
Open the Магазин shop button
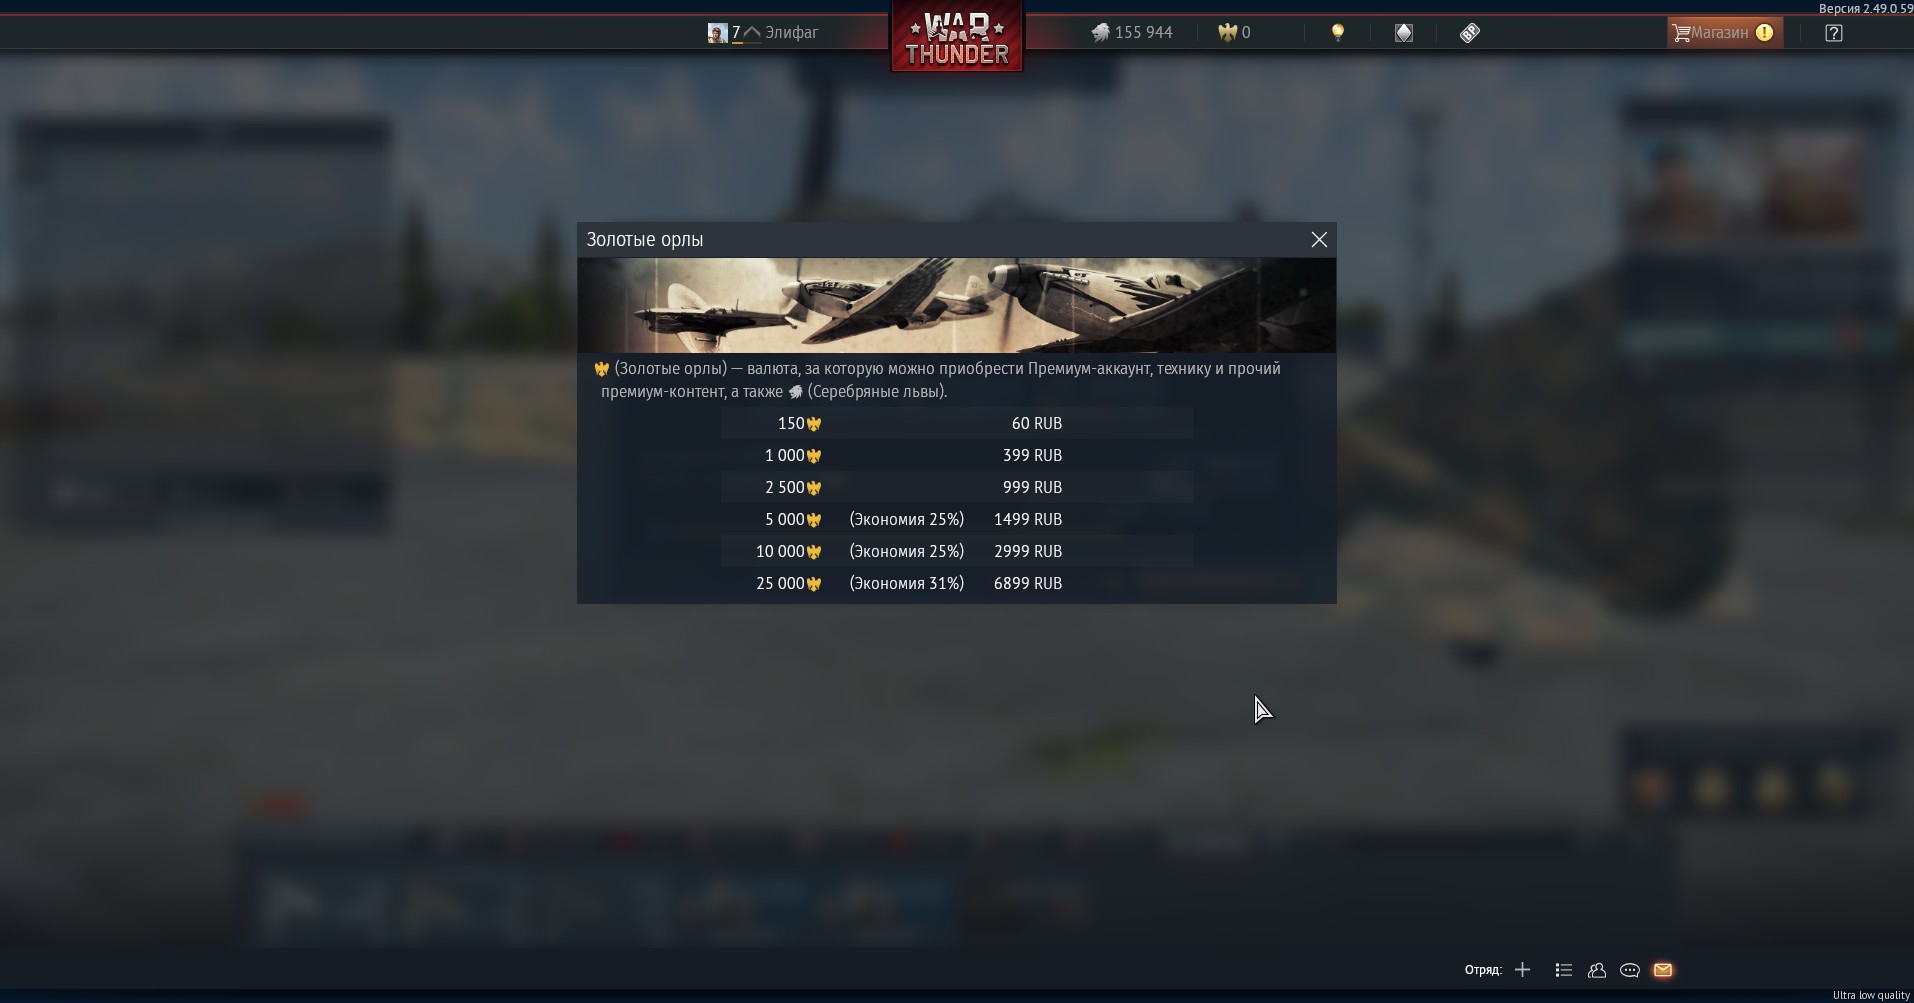[1725, 33]
